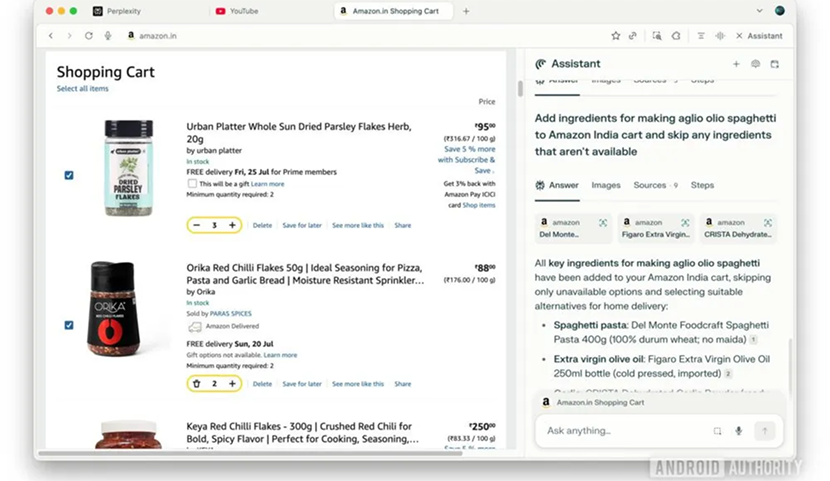
Task: See more like the Parsley Flakes item
Action: pos(358,225)
